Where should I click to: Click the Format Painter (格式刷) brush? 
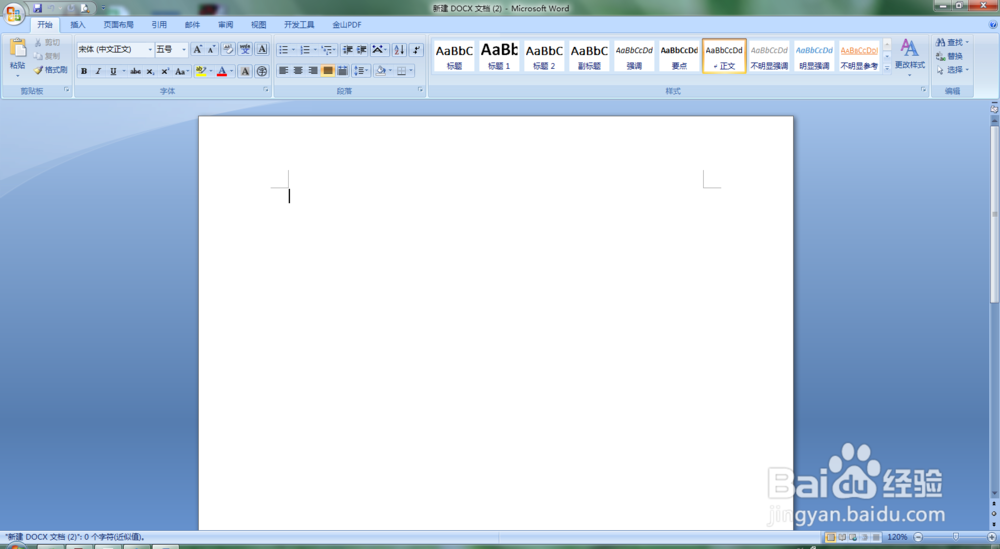pyautogui.click(x=50, y=70)
